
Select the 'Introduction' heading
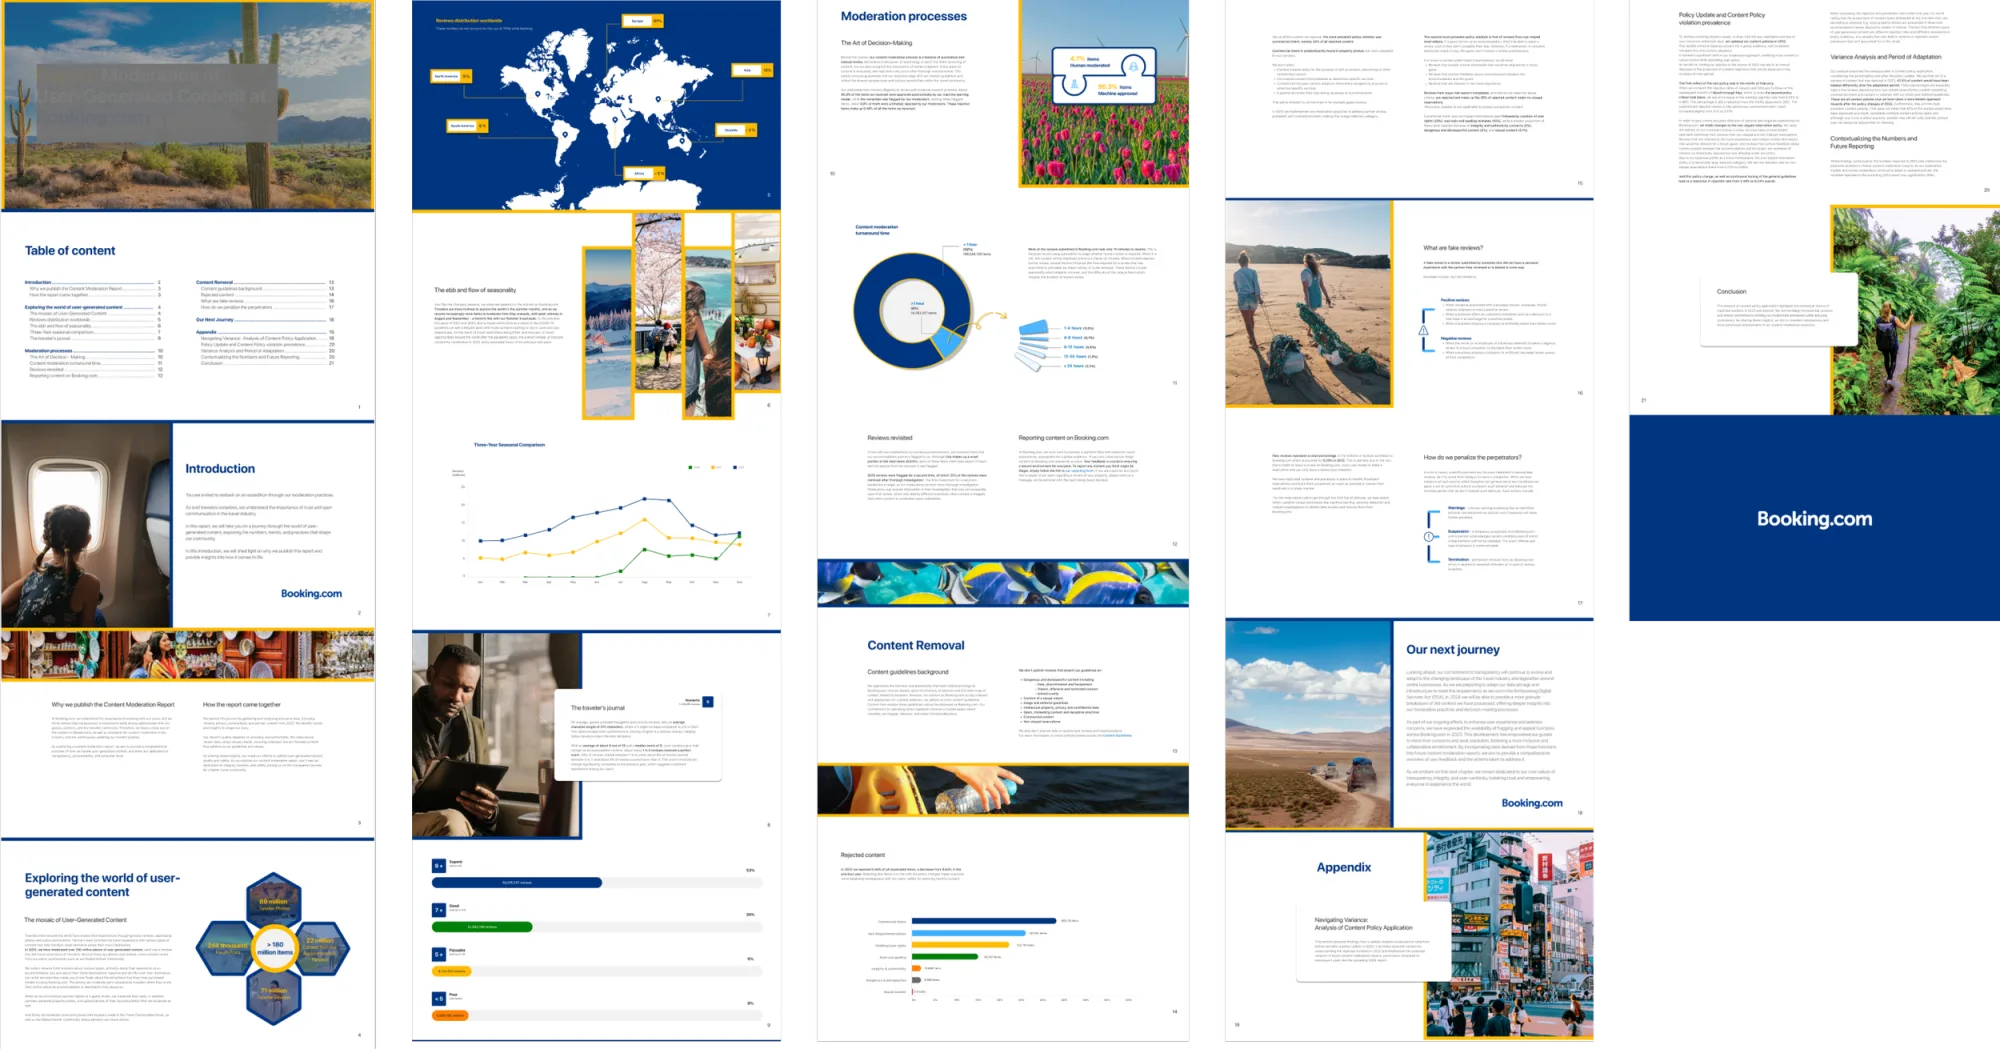(220, 469)
